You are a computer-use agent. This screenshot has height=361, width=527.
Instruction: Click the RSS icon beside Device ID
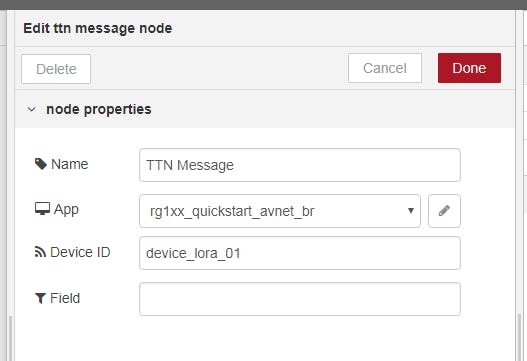40,252
